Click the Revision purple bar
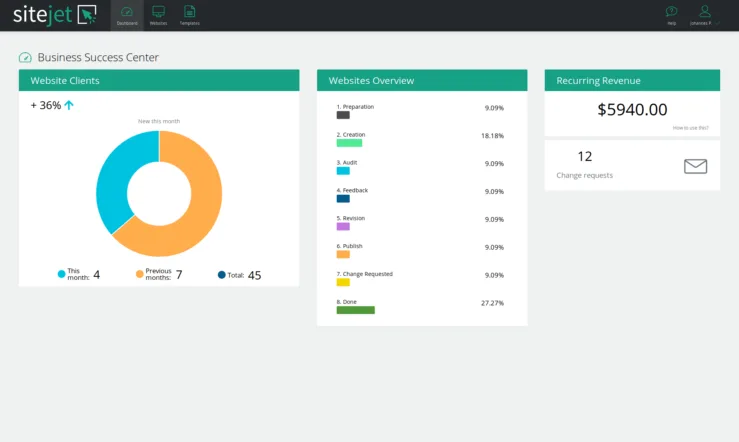 [343, 226]
